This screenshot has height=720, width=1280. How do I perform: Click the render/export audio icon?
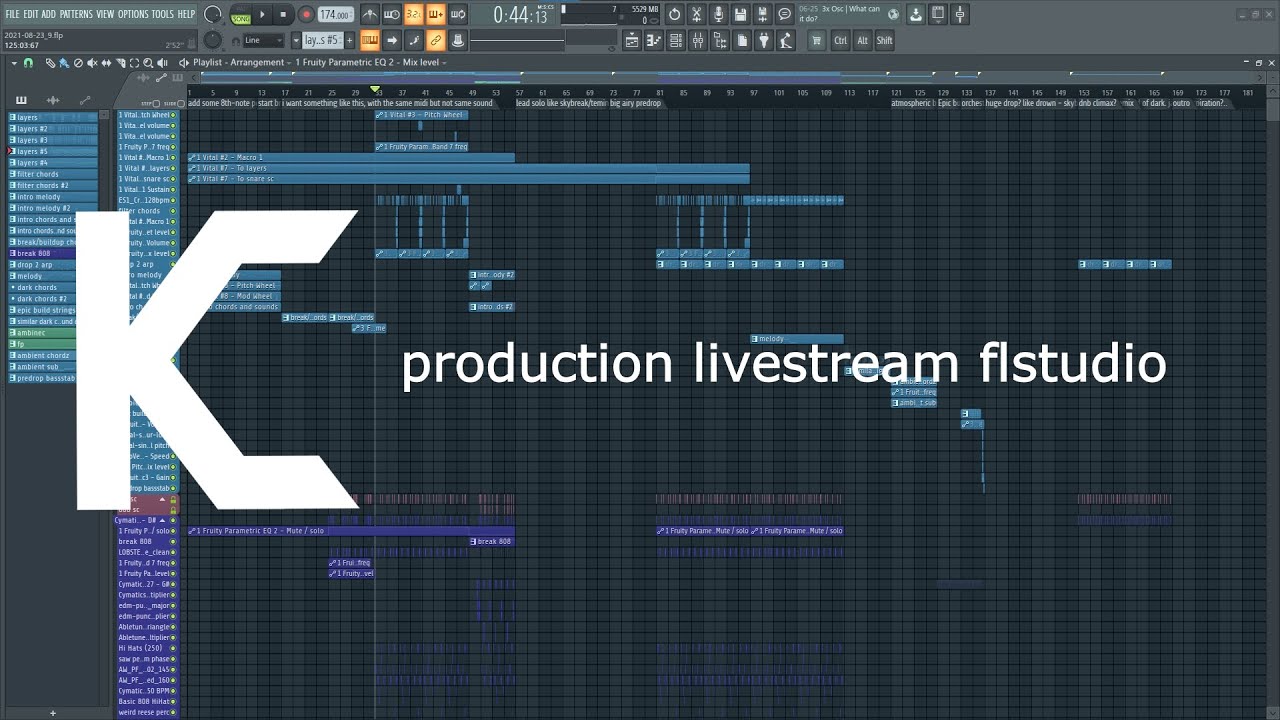tap(762, 14)
